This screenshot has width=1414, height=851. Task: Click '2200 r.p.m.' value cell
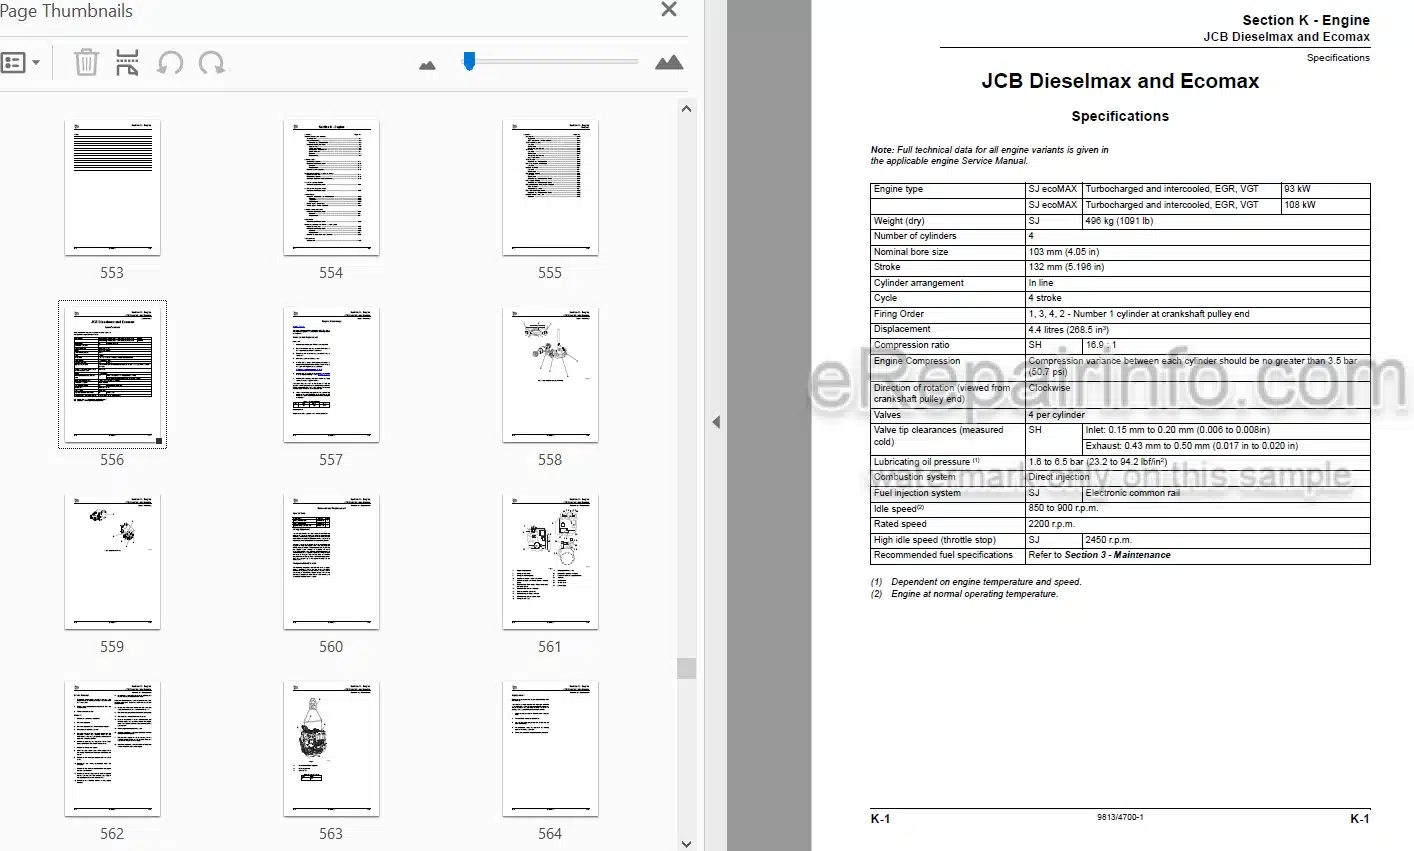pos(1051,524)
